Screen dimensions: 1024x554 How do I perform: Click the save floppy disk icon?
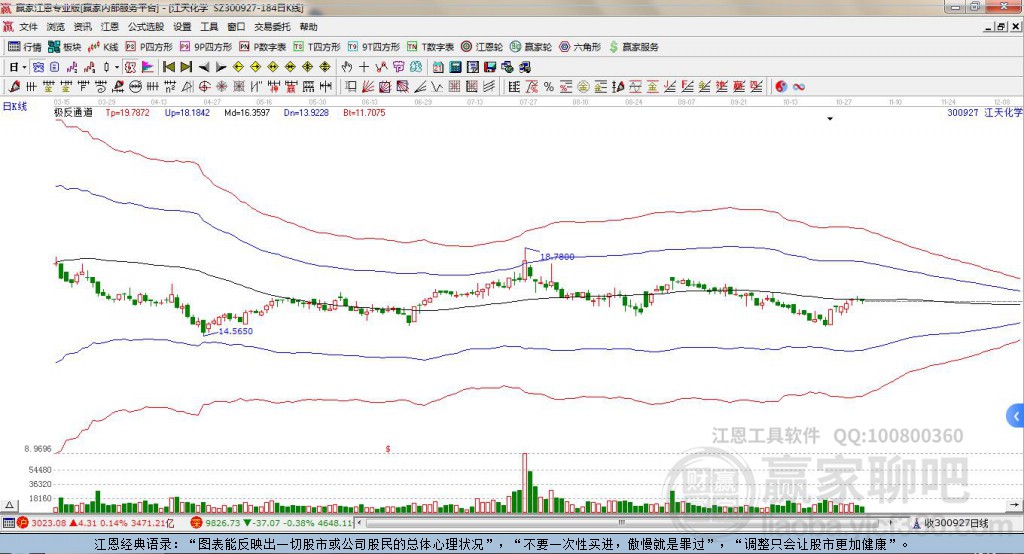click(490, 67)
